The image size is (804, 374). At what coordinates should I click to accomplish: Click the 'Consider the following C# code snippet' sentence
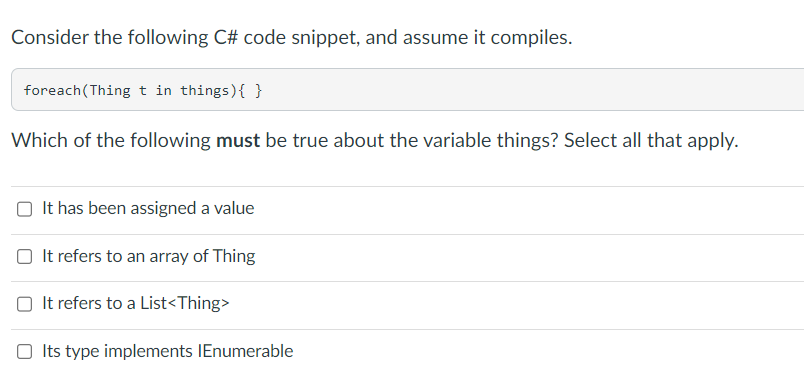(x=185, y=37)
